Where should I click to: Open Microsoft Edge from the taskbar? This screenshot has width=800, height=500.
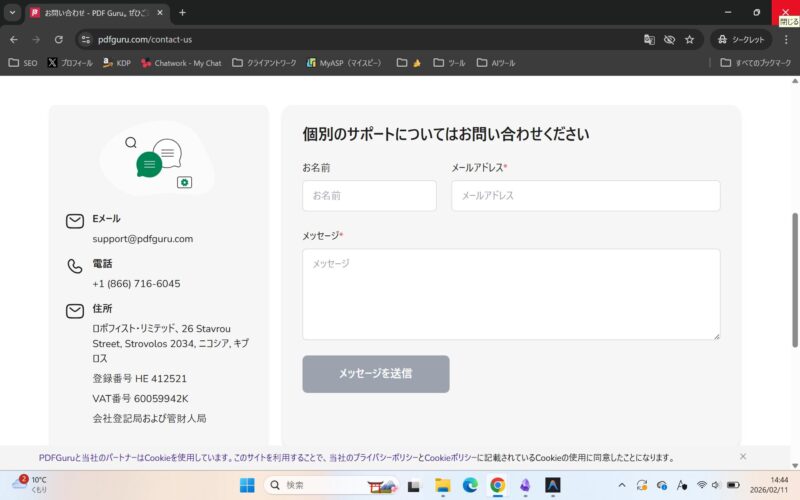click(470, 485)
